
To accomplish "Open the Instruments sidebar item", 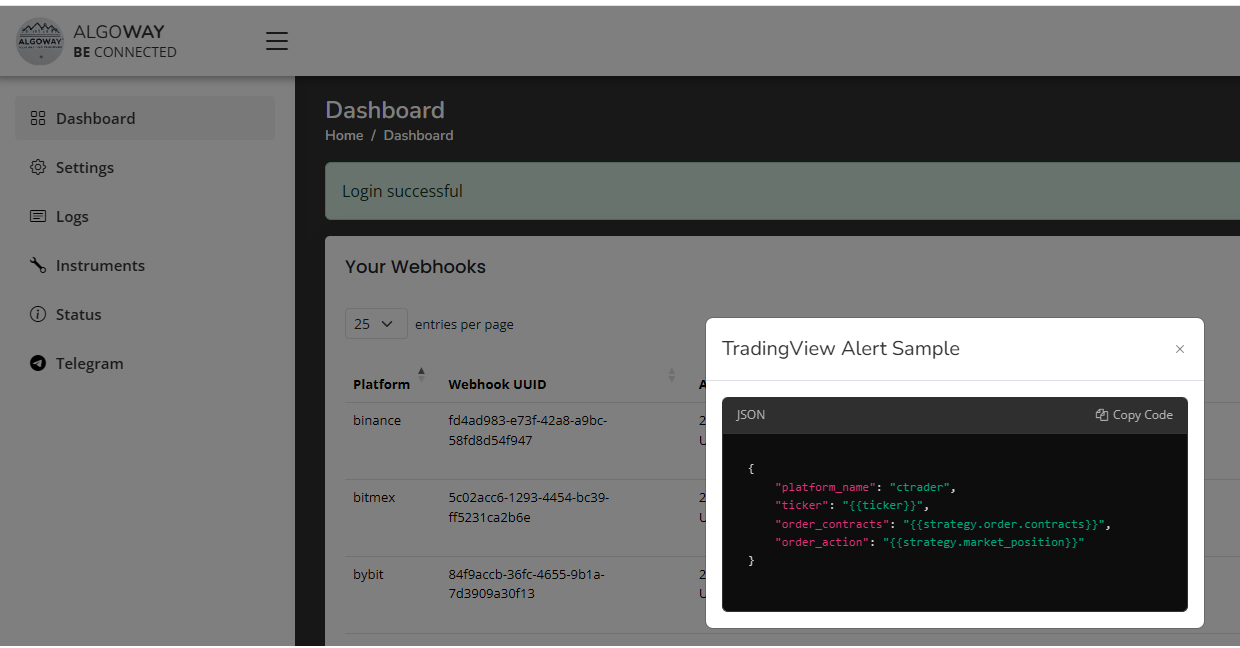I will coord(145,265).
